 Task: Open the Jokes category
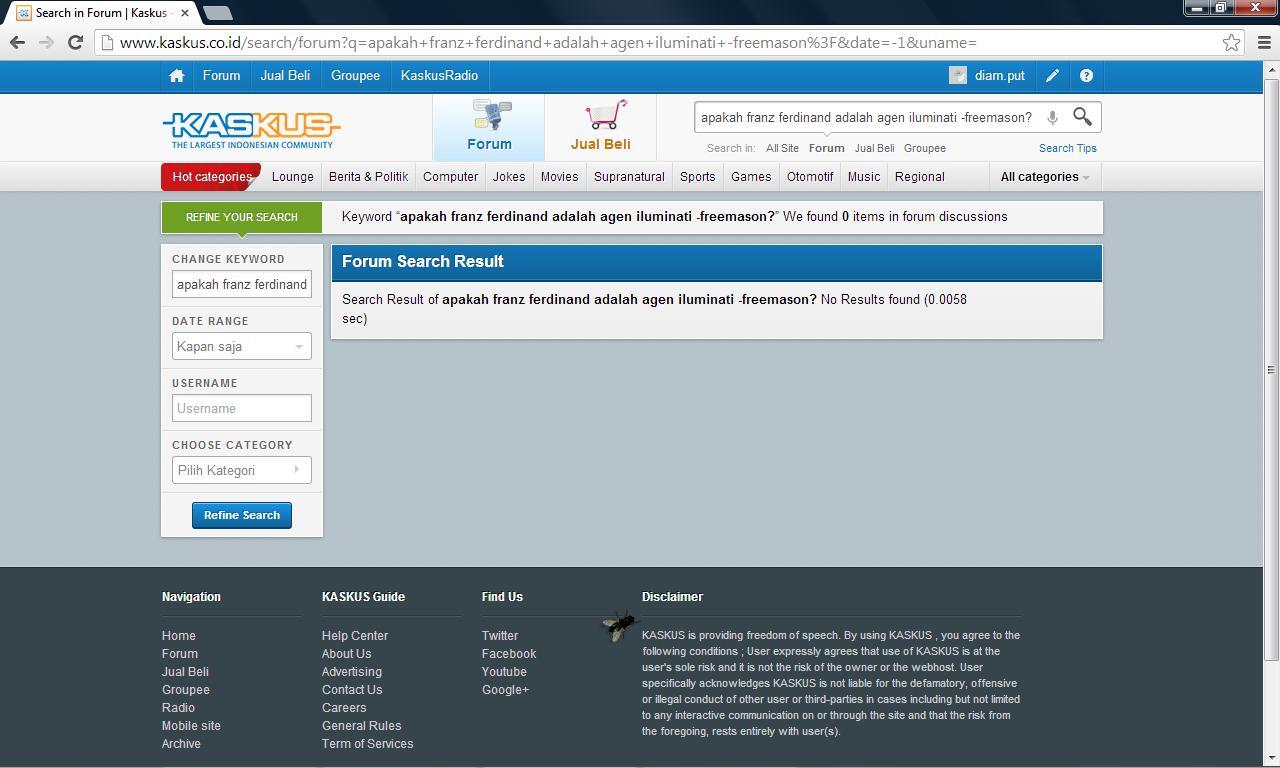click(509, 177)
